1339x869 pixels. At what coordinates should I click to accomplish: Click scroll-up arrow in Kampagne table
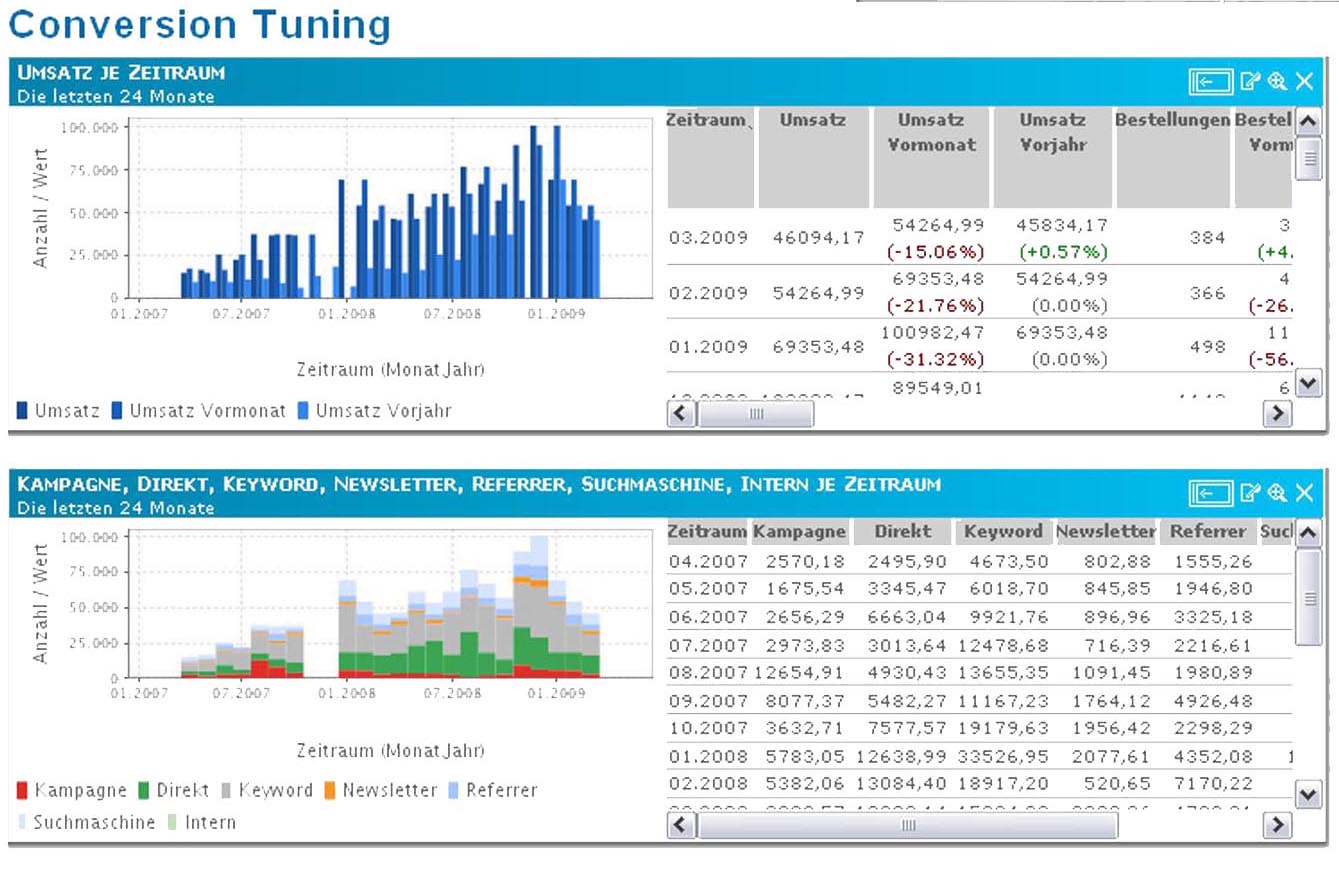[1309, 534]
